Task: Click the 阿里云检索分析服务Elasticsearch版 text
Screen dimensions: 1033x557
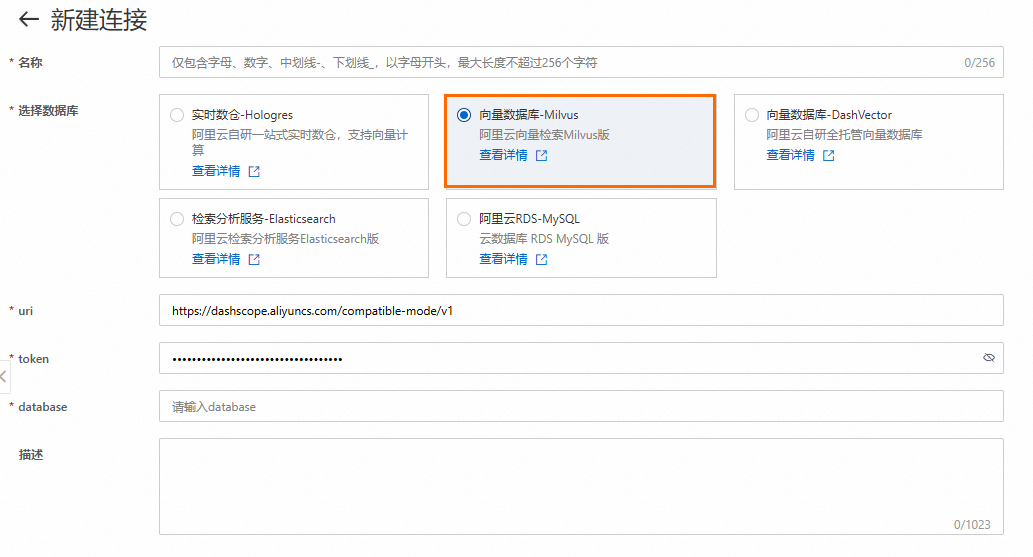Action: 285,239
